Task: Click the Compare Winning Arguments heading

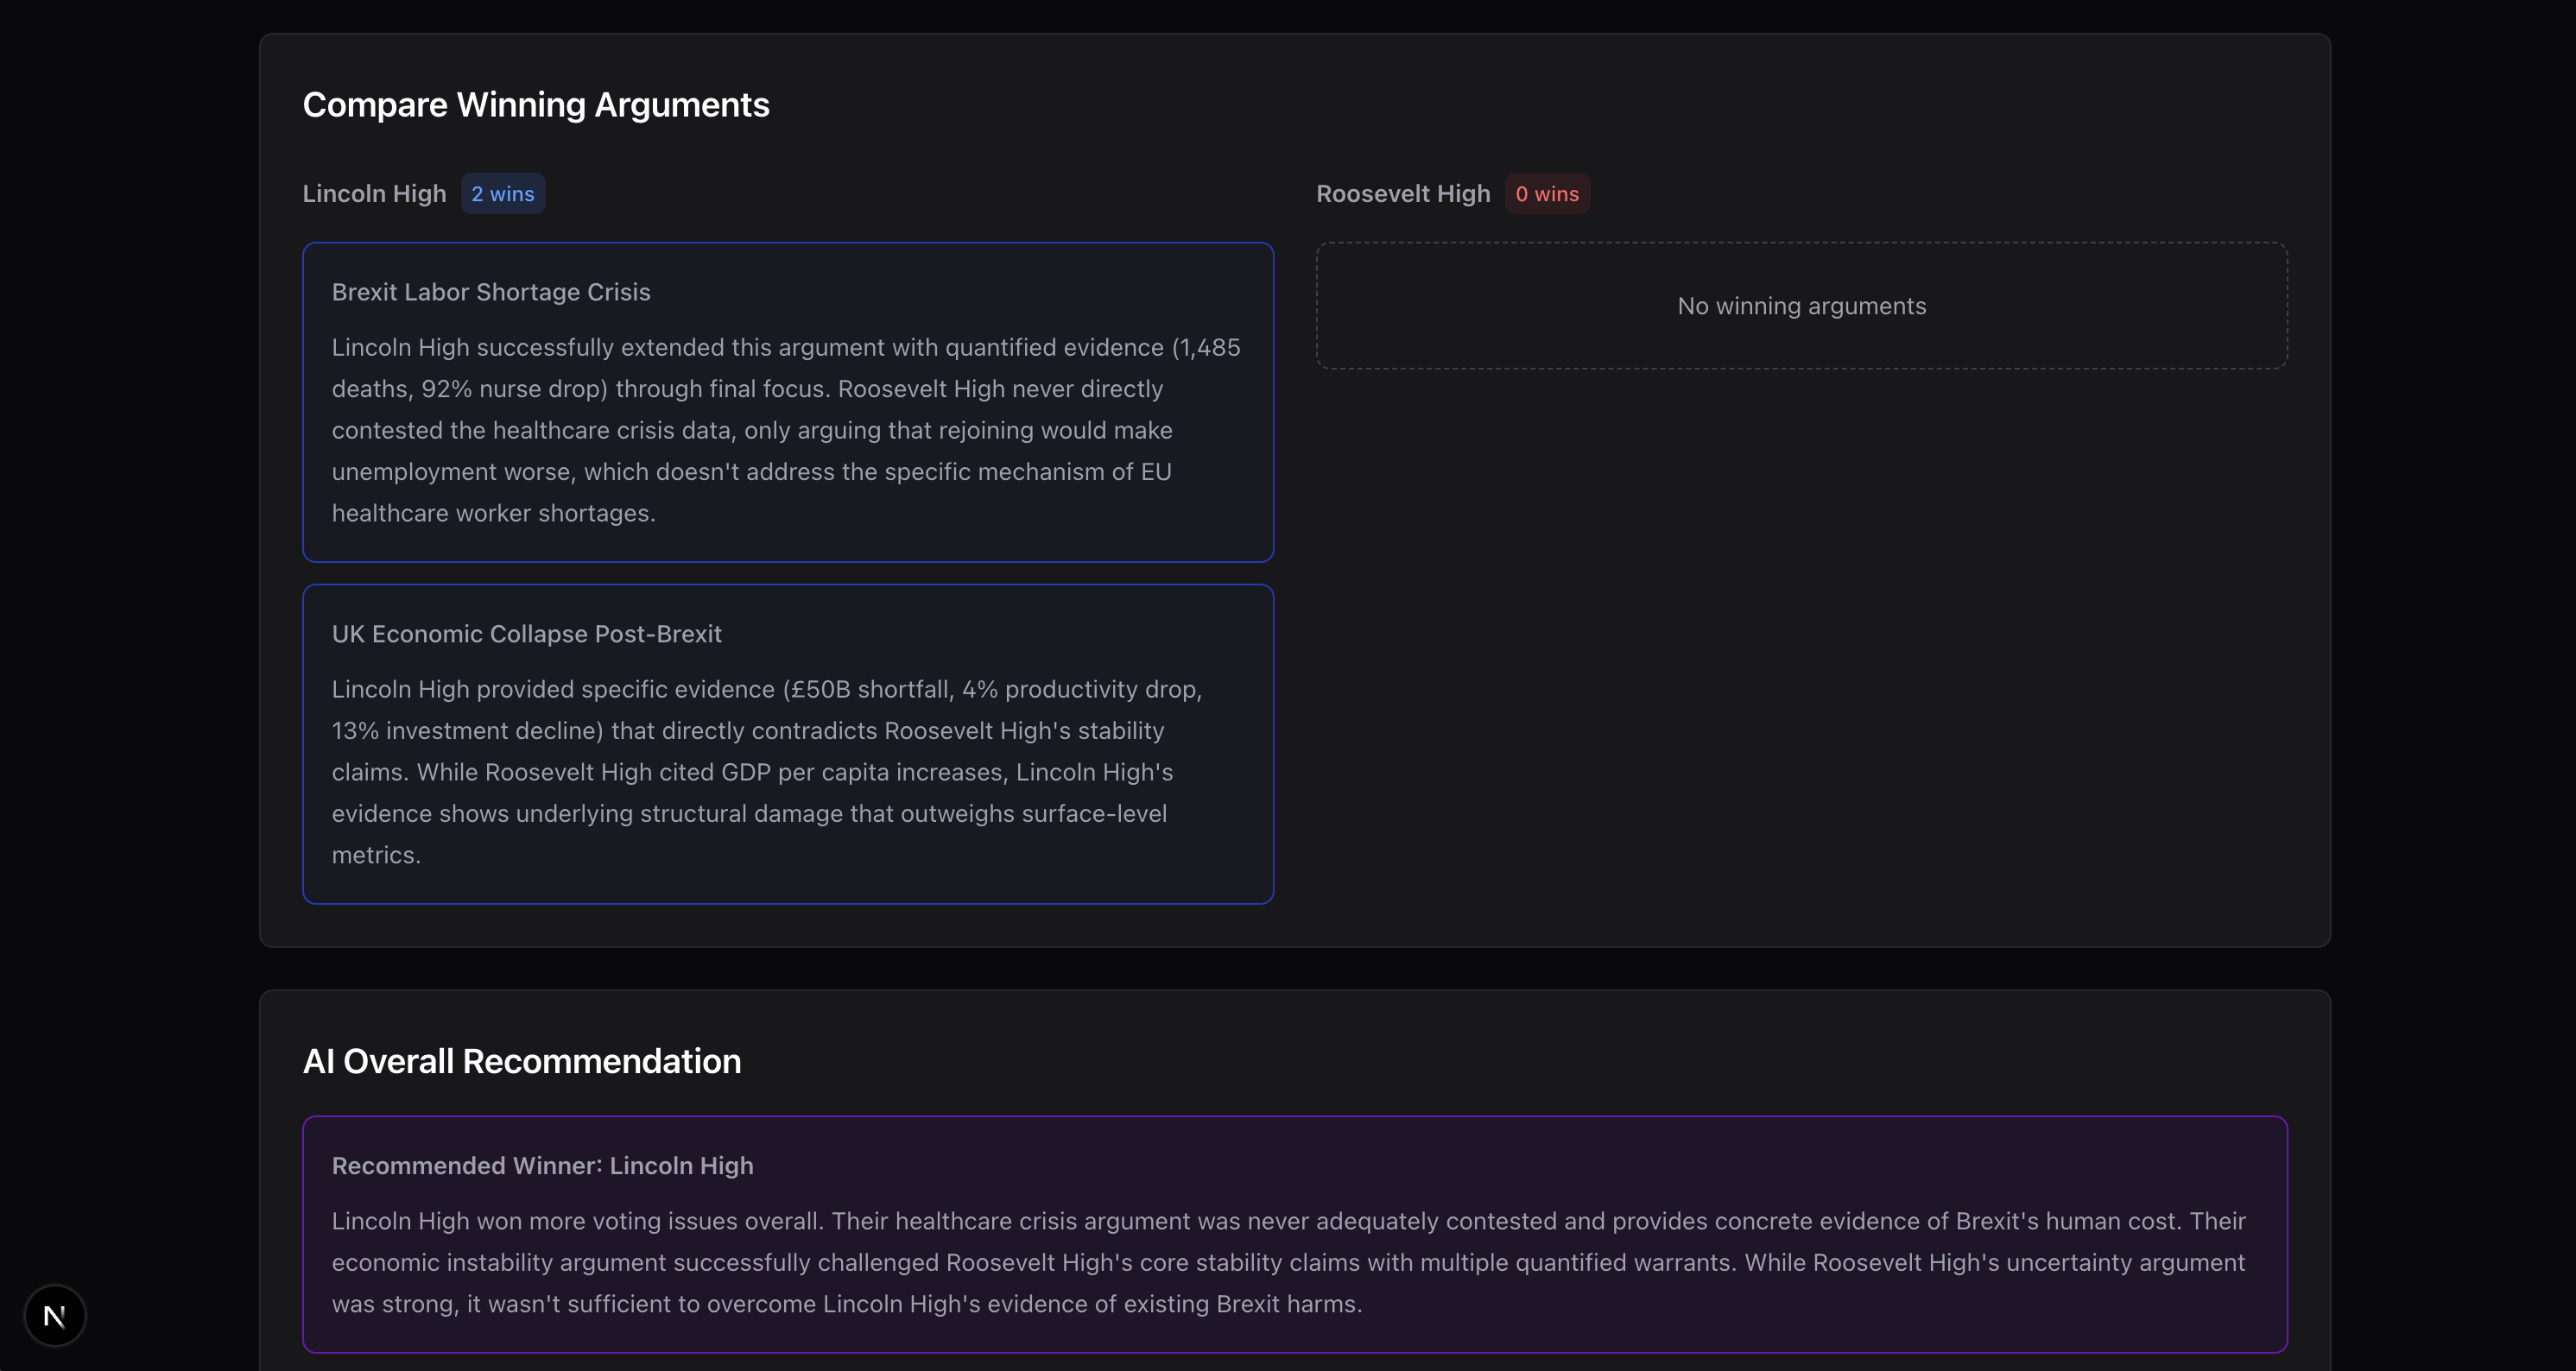Action: click(x=536, y=105)
